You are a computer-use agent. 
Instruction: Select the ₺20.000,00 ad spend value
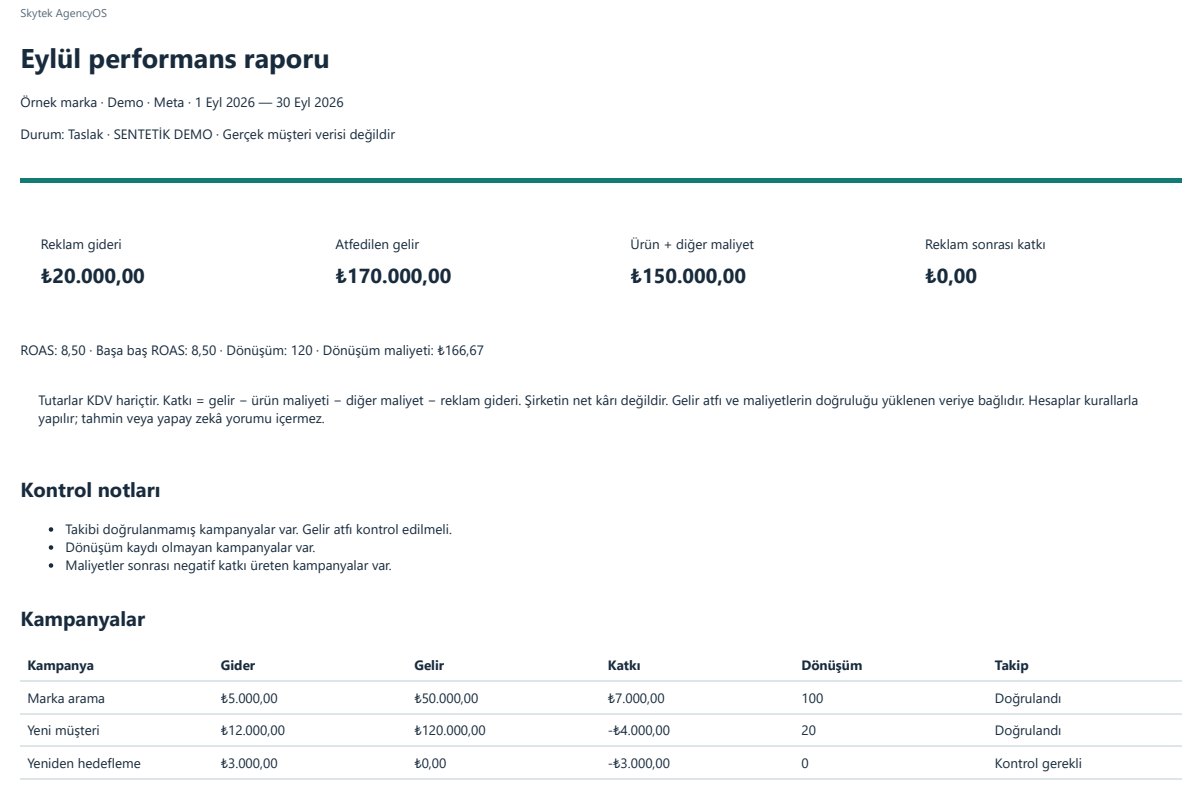click(x=93, y=276)
